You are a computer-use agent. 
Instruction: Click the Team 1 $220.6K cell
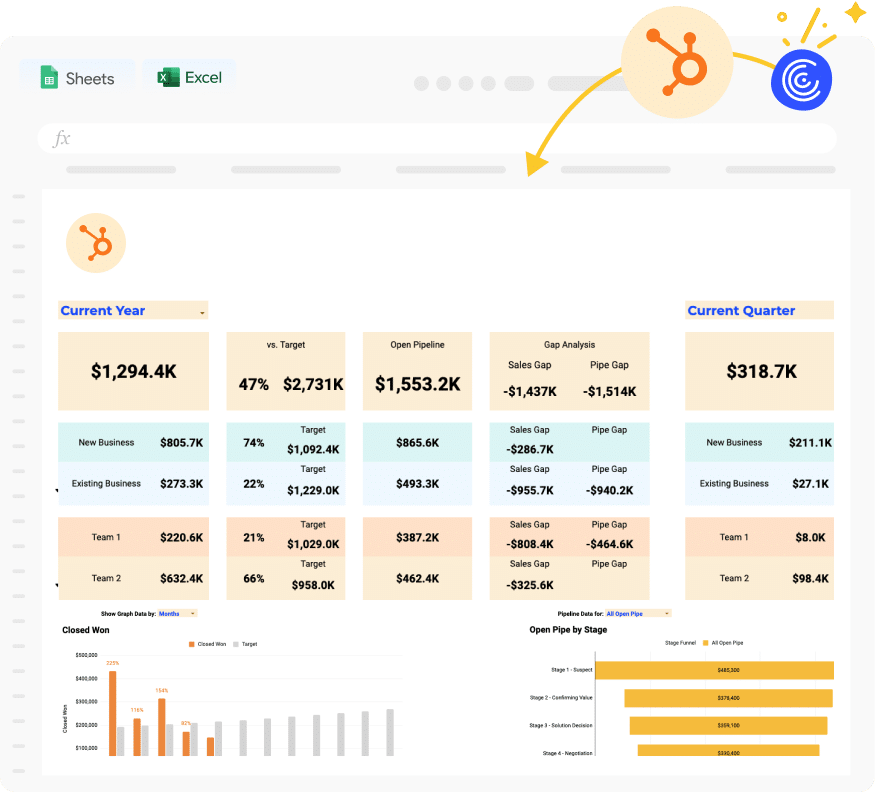(x=133, y=537)
